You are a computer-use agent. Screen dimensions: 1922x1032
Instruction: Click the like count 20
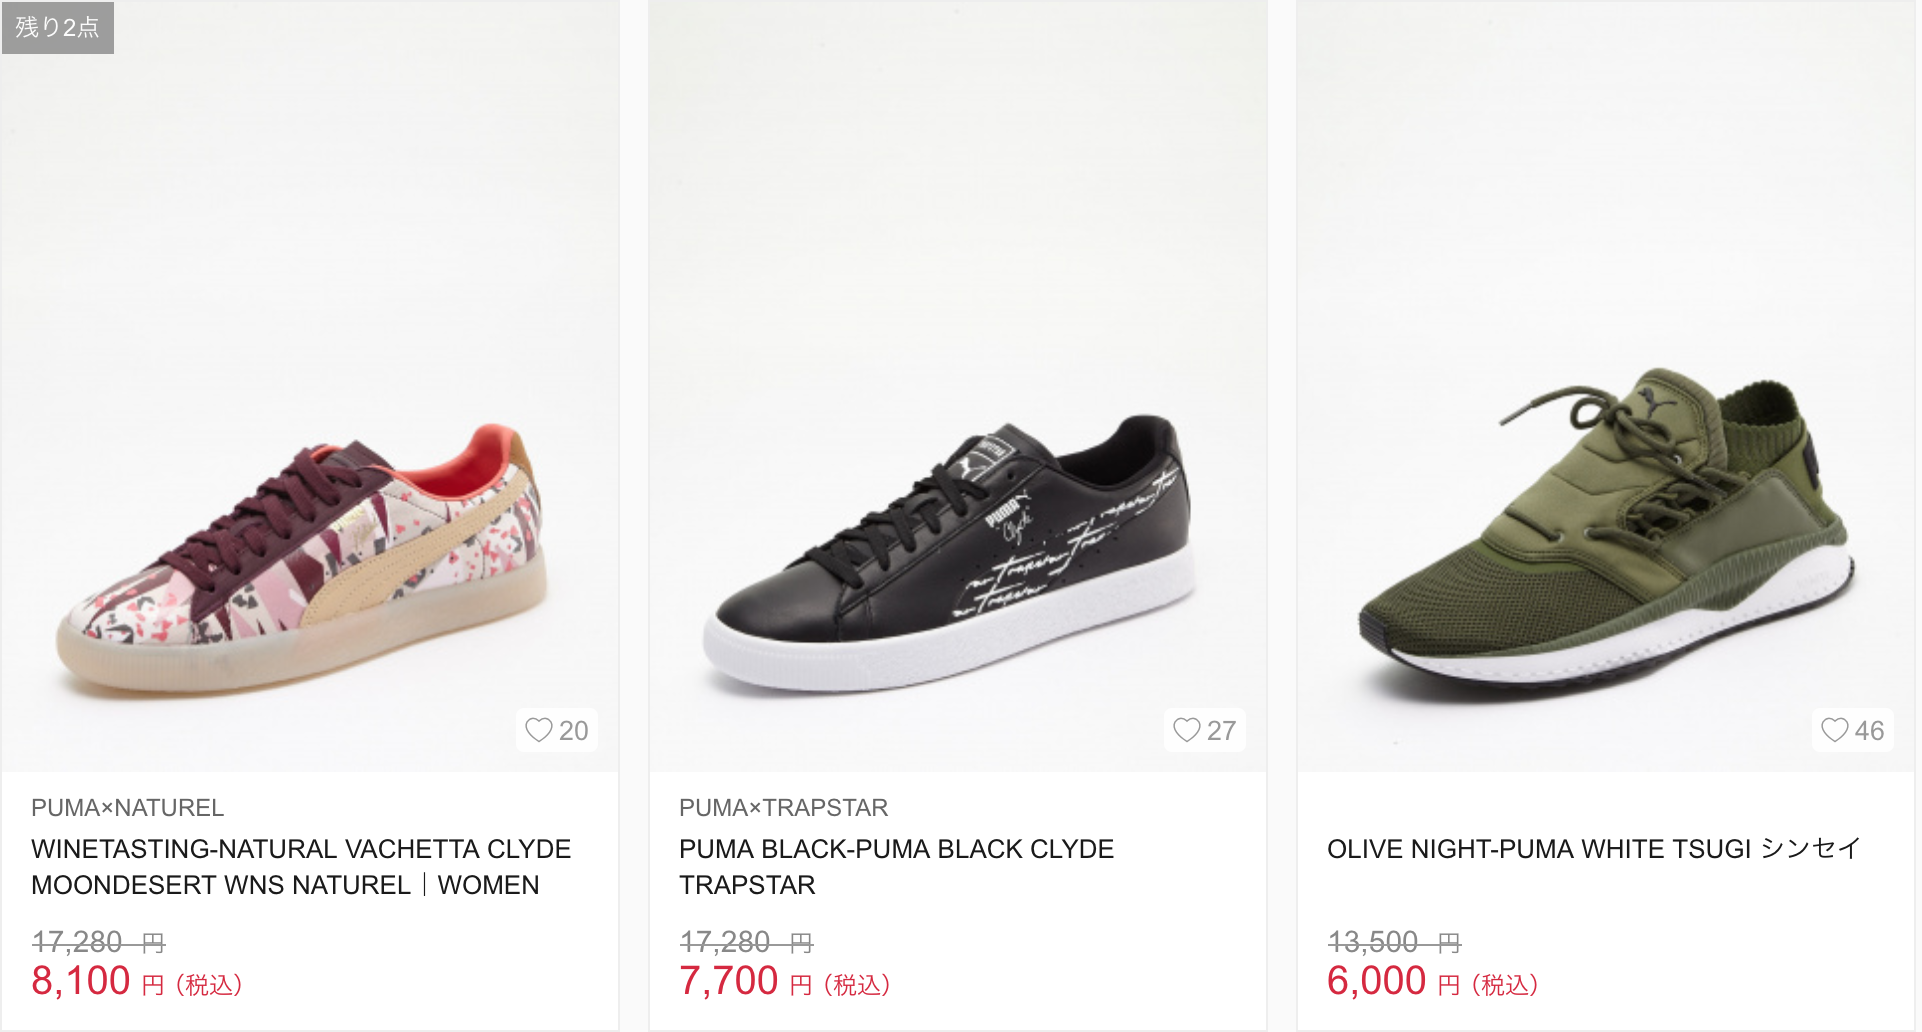pos(574,731)
